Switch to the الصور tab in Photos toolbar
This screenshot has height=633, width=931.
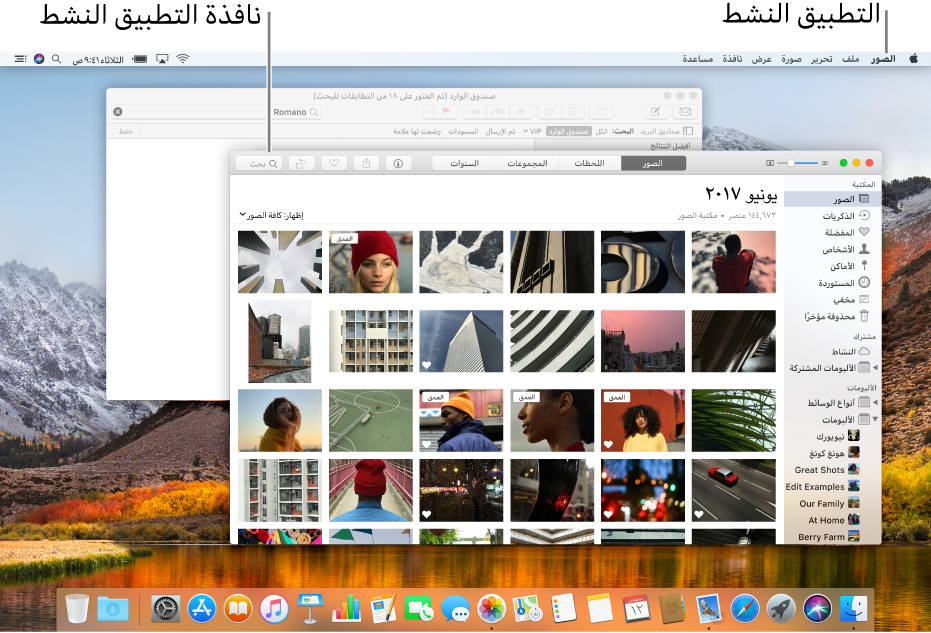[653, 163]
